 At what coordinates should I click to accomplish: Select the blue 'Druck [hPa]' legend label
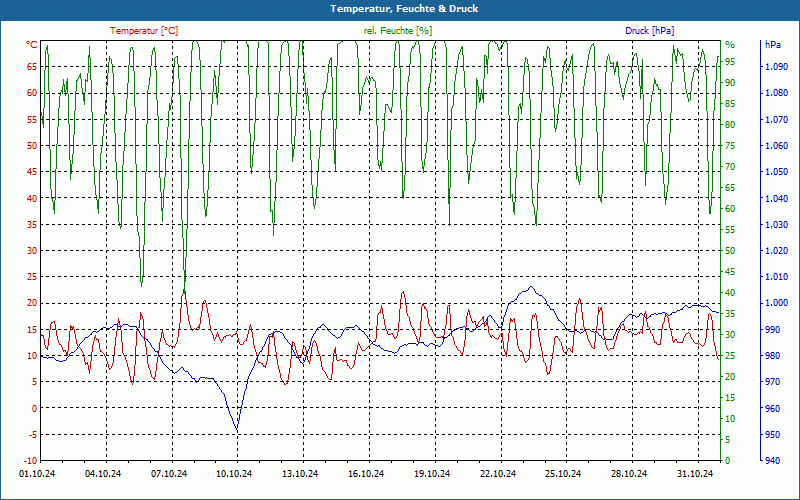click(649, 31)
